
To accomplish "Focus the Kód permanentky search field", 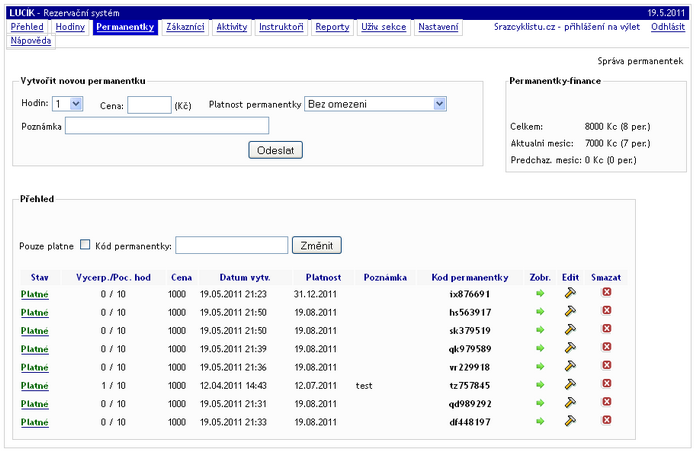I will (x=232, y=245).
